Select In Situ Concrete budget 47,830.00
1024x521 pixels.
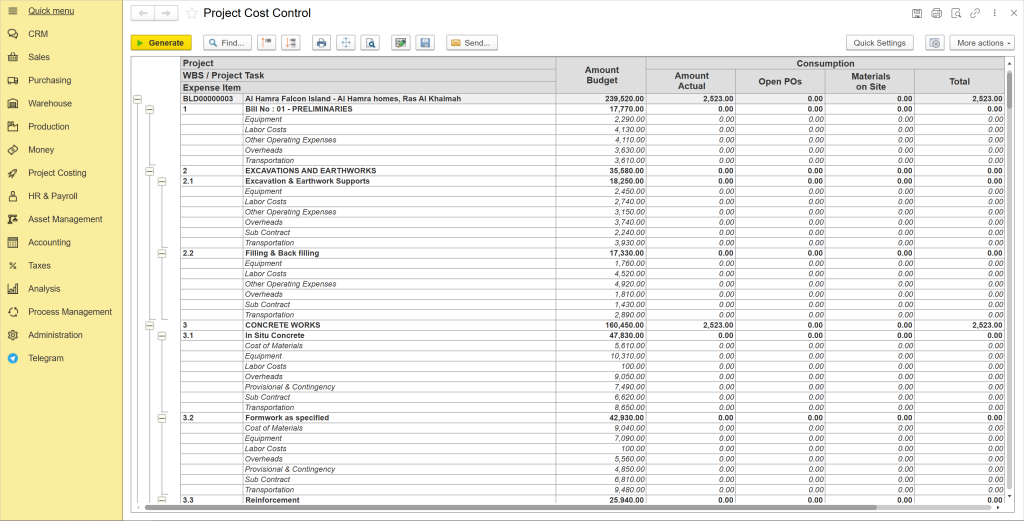point(601,336)
